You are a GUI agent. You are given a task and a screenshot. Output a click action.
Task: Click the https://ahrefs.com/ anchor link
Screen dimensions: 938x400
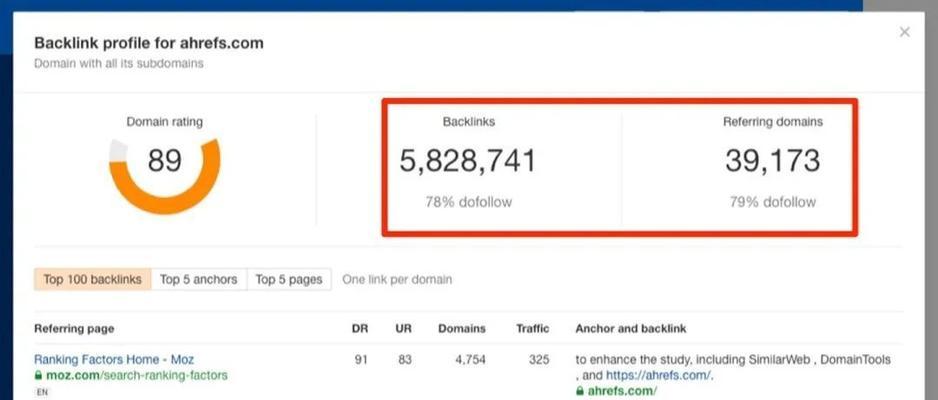[x=658, y=375]
